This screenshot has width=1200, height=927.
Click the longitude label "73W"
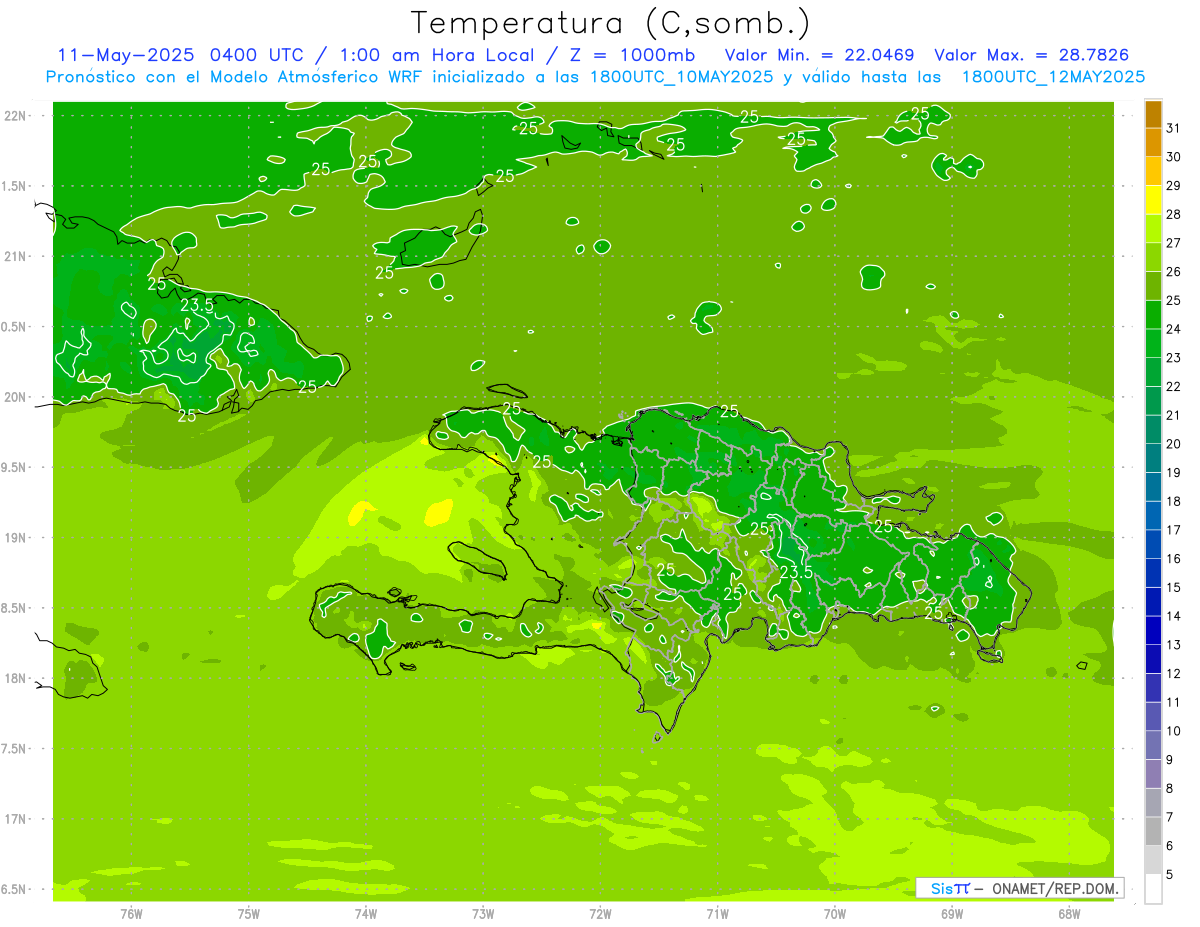483,914
